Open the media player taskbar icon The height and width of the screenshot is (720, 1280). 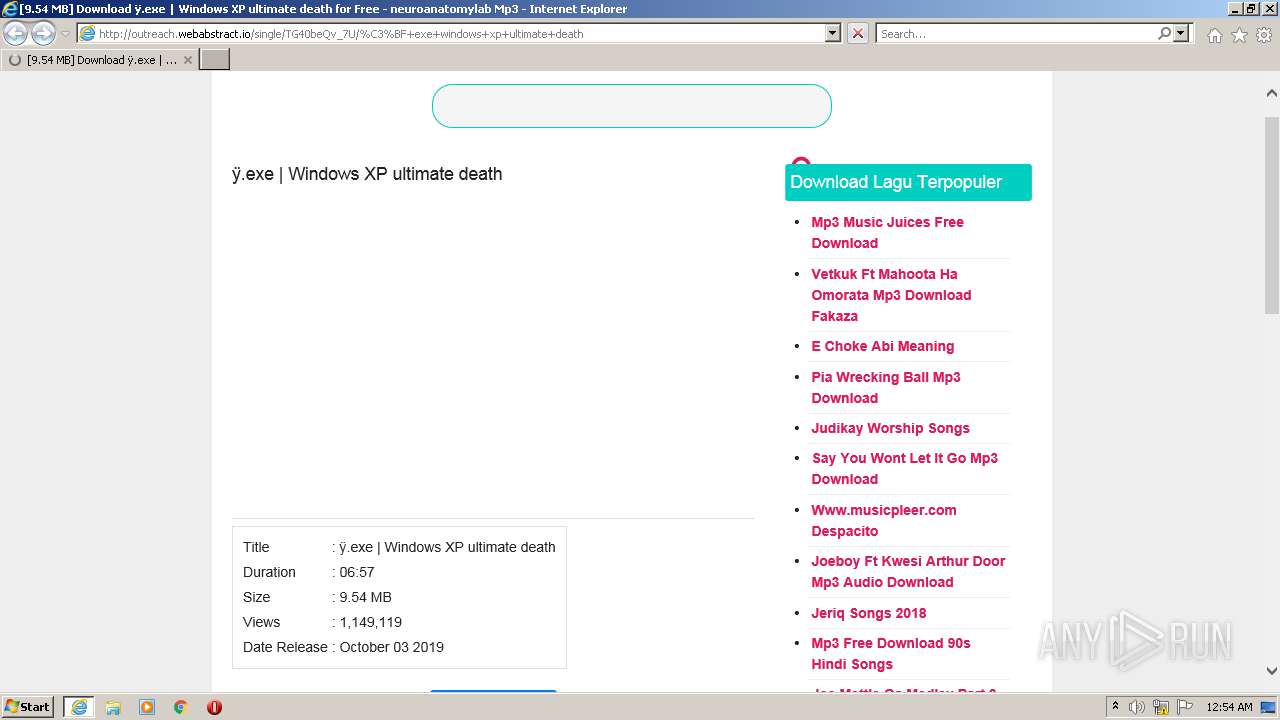(x=147, y=707)
